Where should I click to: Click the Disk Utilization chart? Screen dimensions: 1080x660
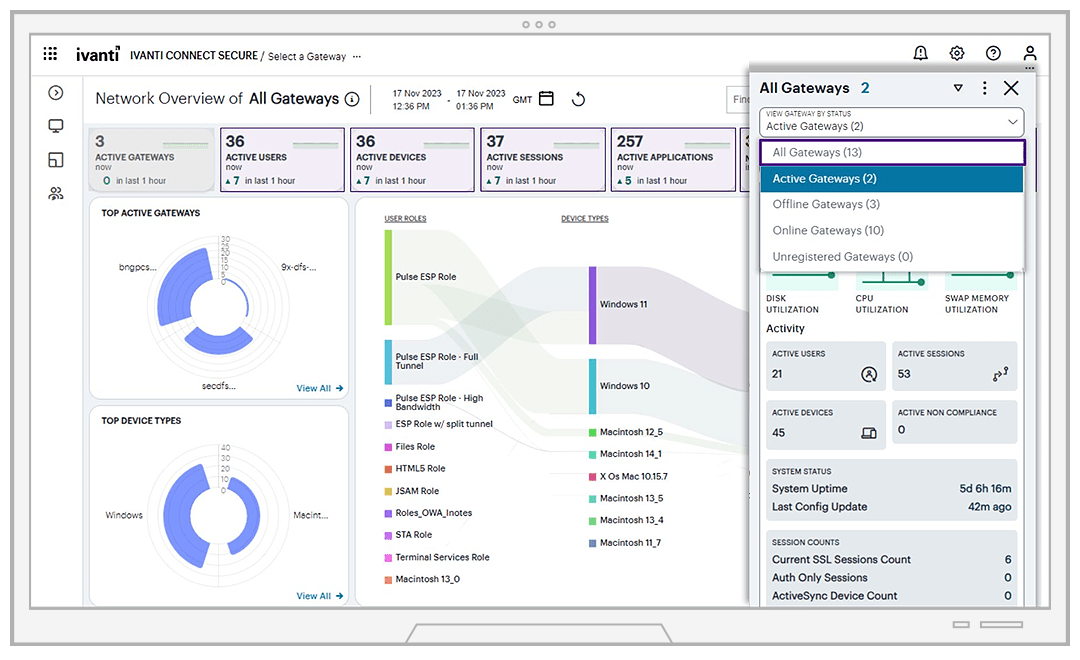point(801,280)
